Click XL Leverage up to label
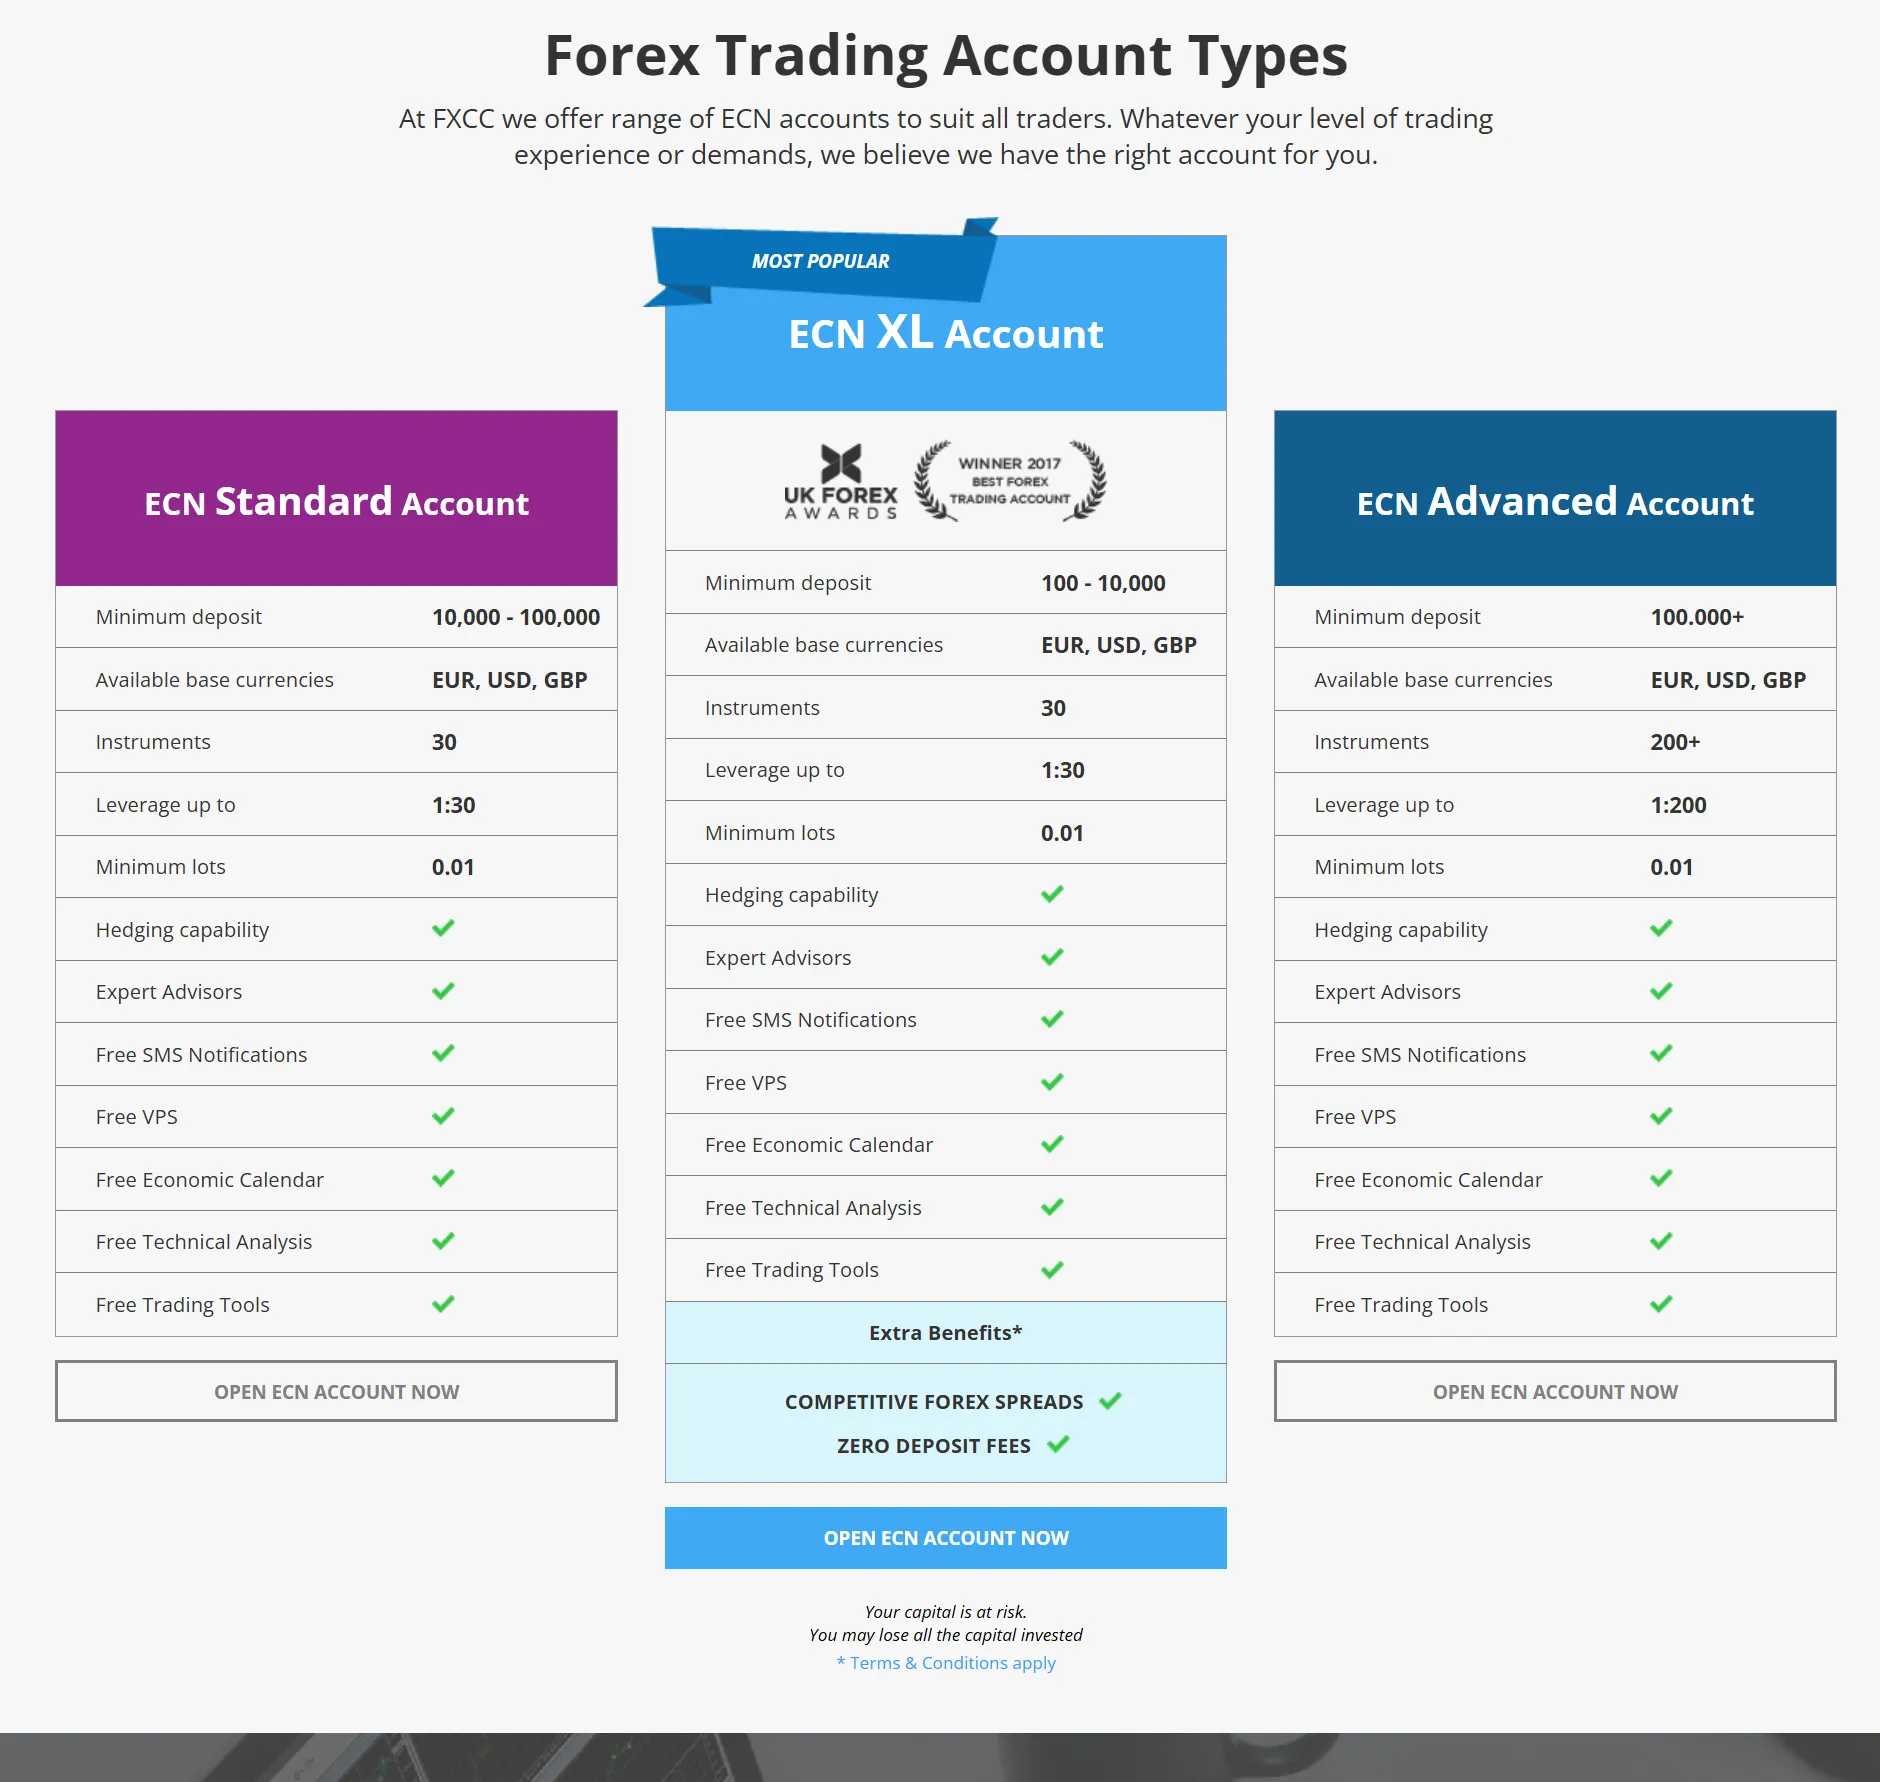This screenshot has height=1782, width=1880. tap(775, 770)
